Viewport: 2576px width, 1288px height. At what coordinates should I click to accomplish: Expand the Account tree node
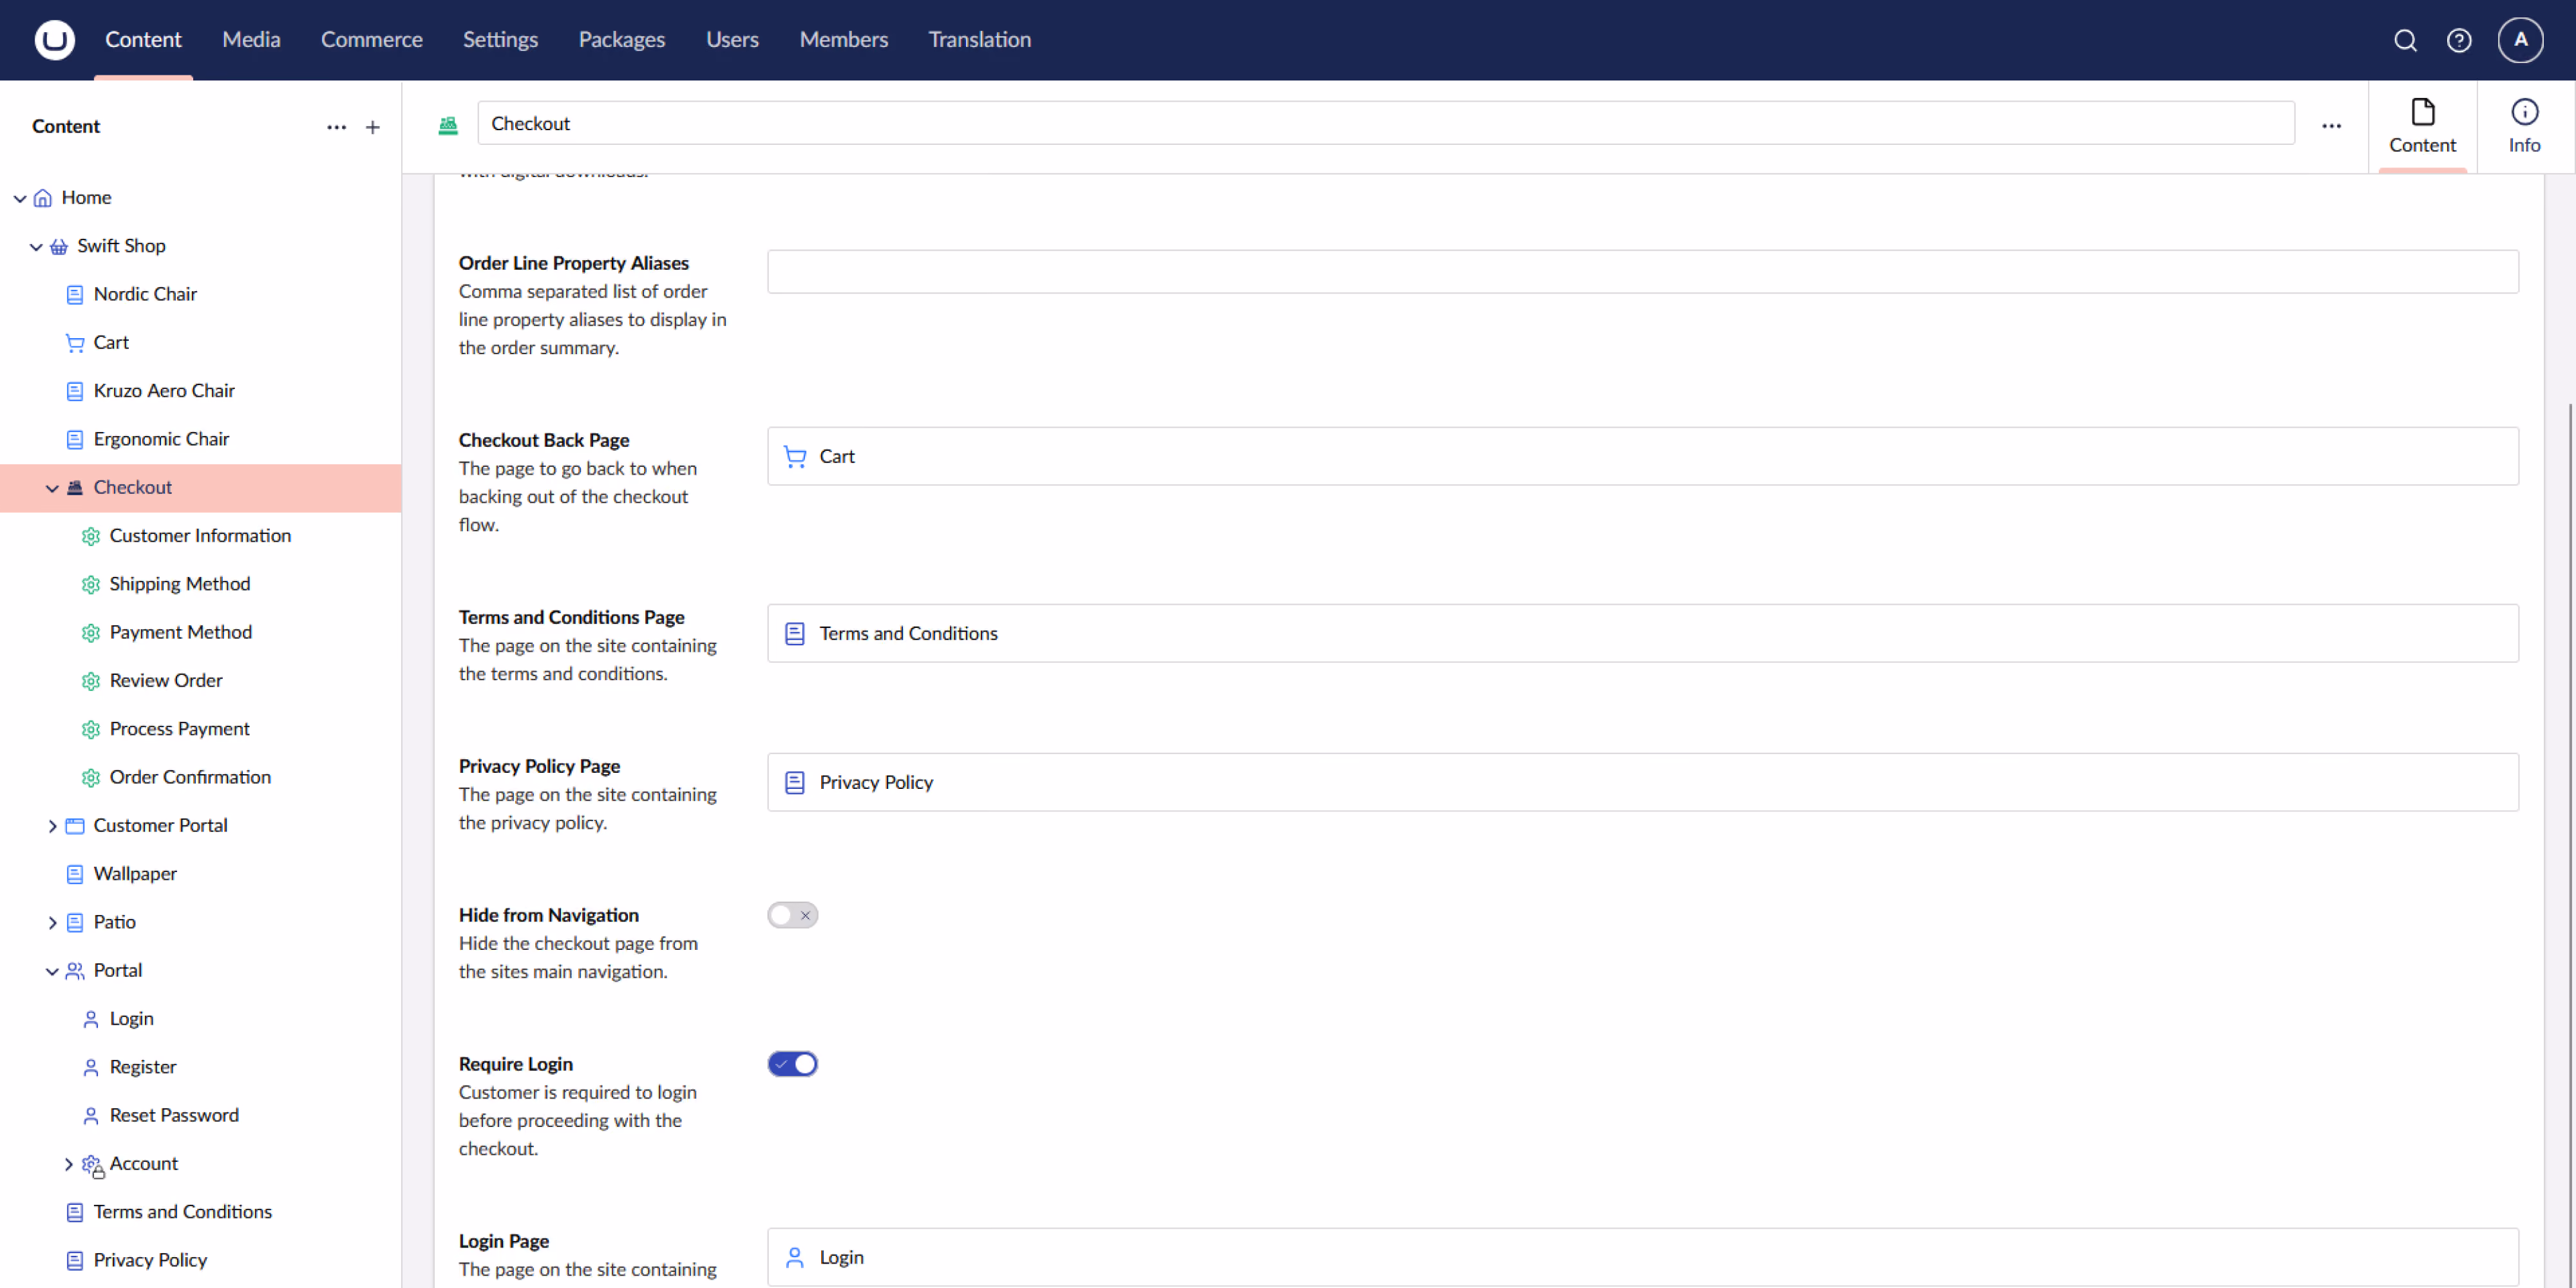68,1164
